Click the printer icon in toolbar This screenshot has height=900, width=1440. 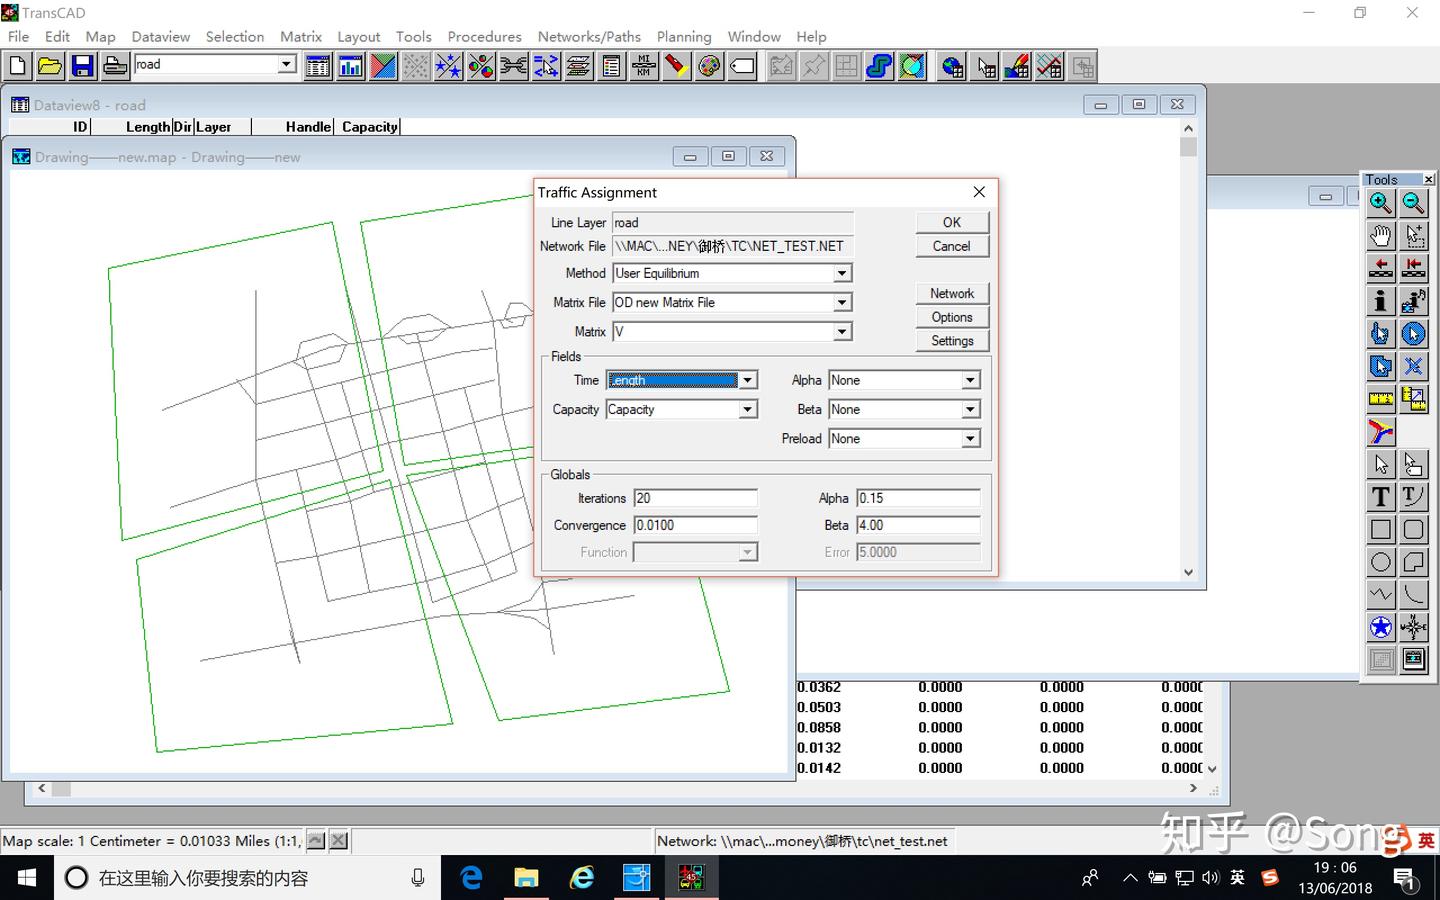pyautogui.click(x=115, y=67)
